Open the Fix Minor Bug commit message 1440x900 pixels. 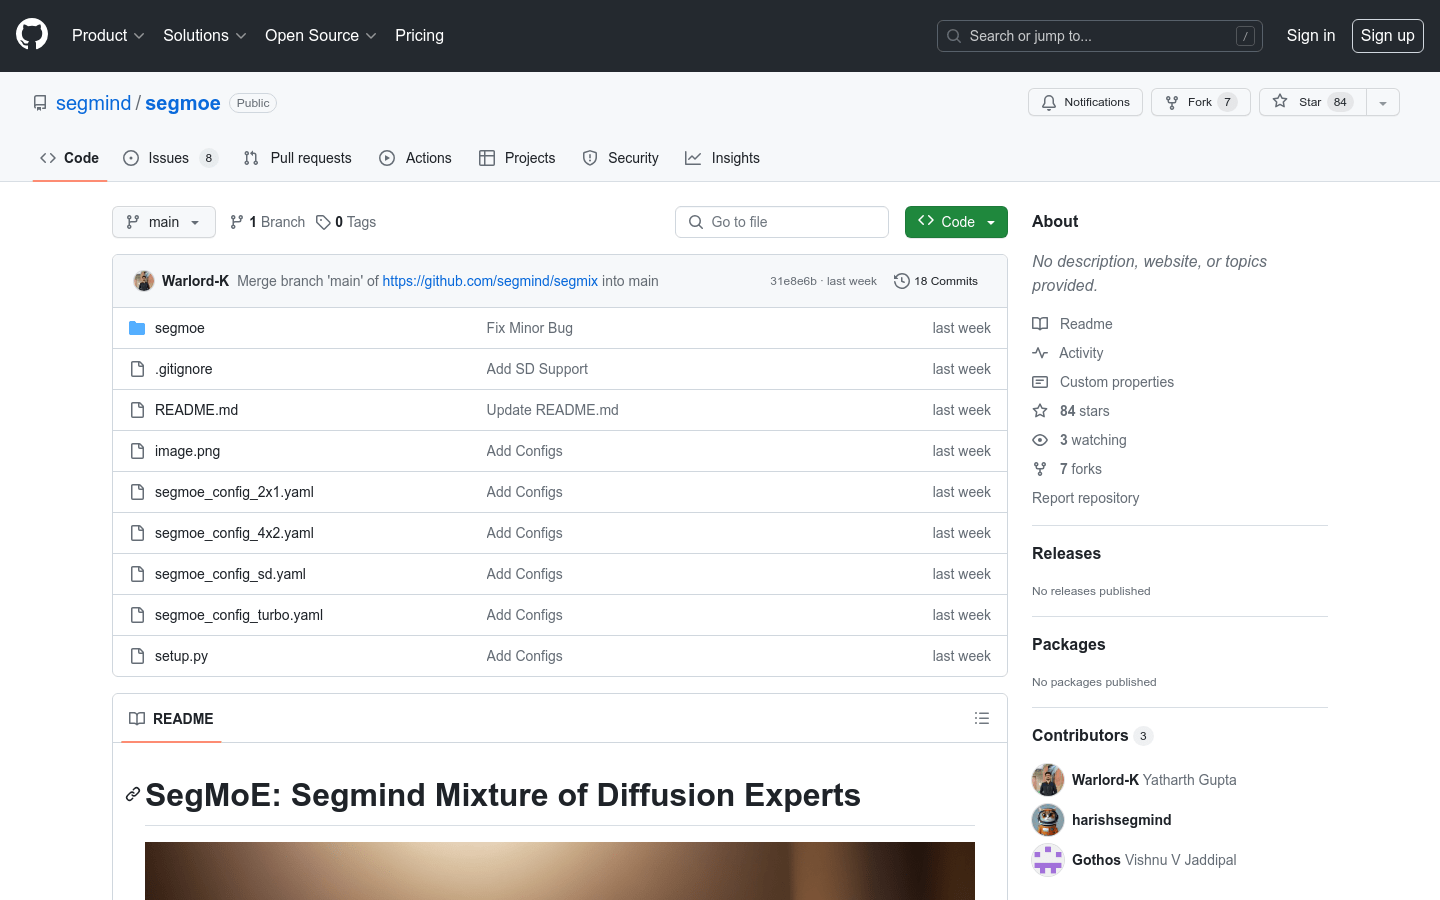pyautogui.click(x=530, y=328)
